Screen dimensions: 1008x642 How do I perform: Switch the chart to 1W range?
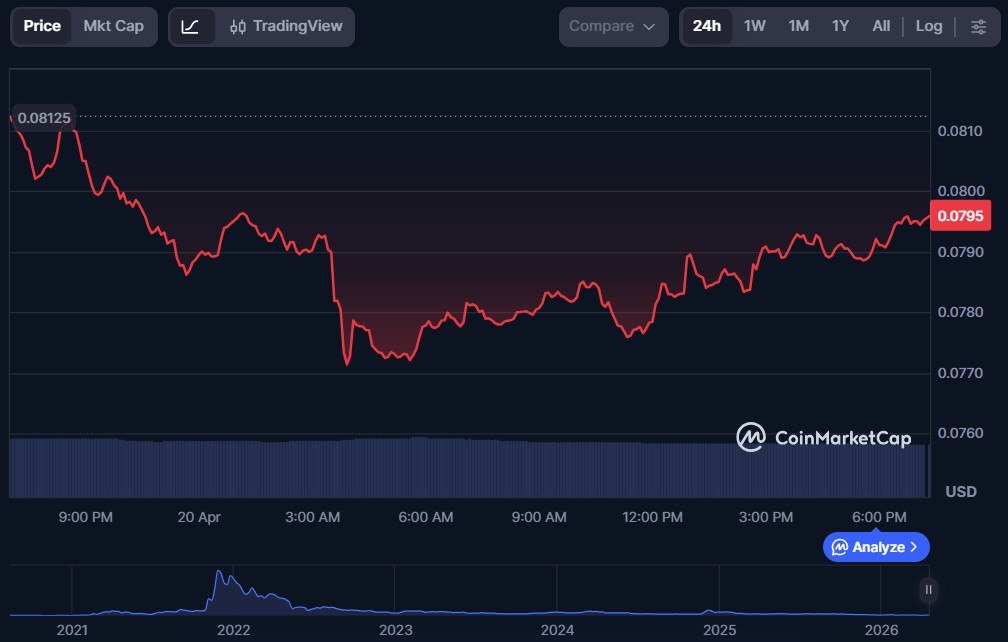coord(754,26)
